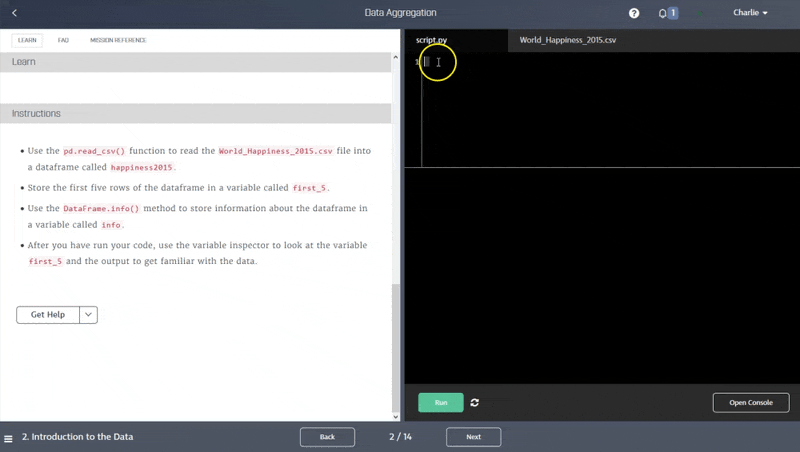
Task: Select the Learn tab
Action: point(27,40)
